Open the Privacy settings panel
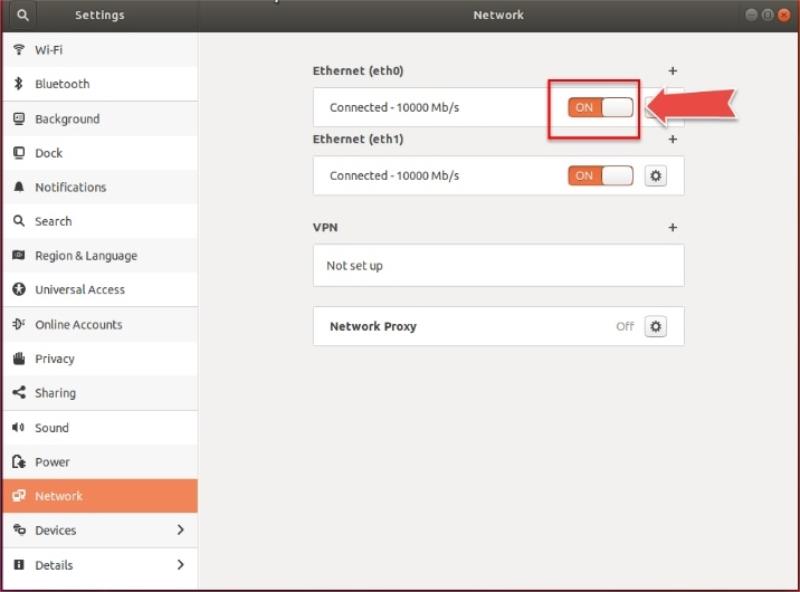The height and width of the screenshot is (592, 800). [x=55, y=359]
